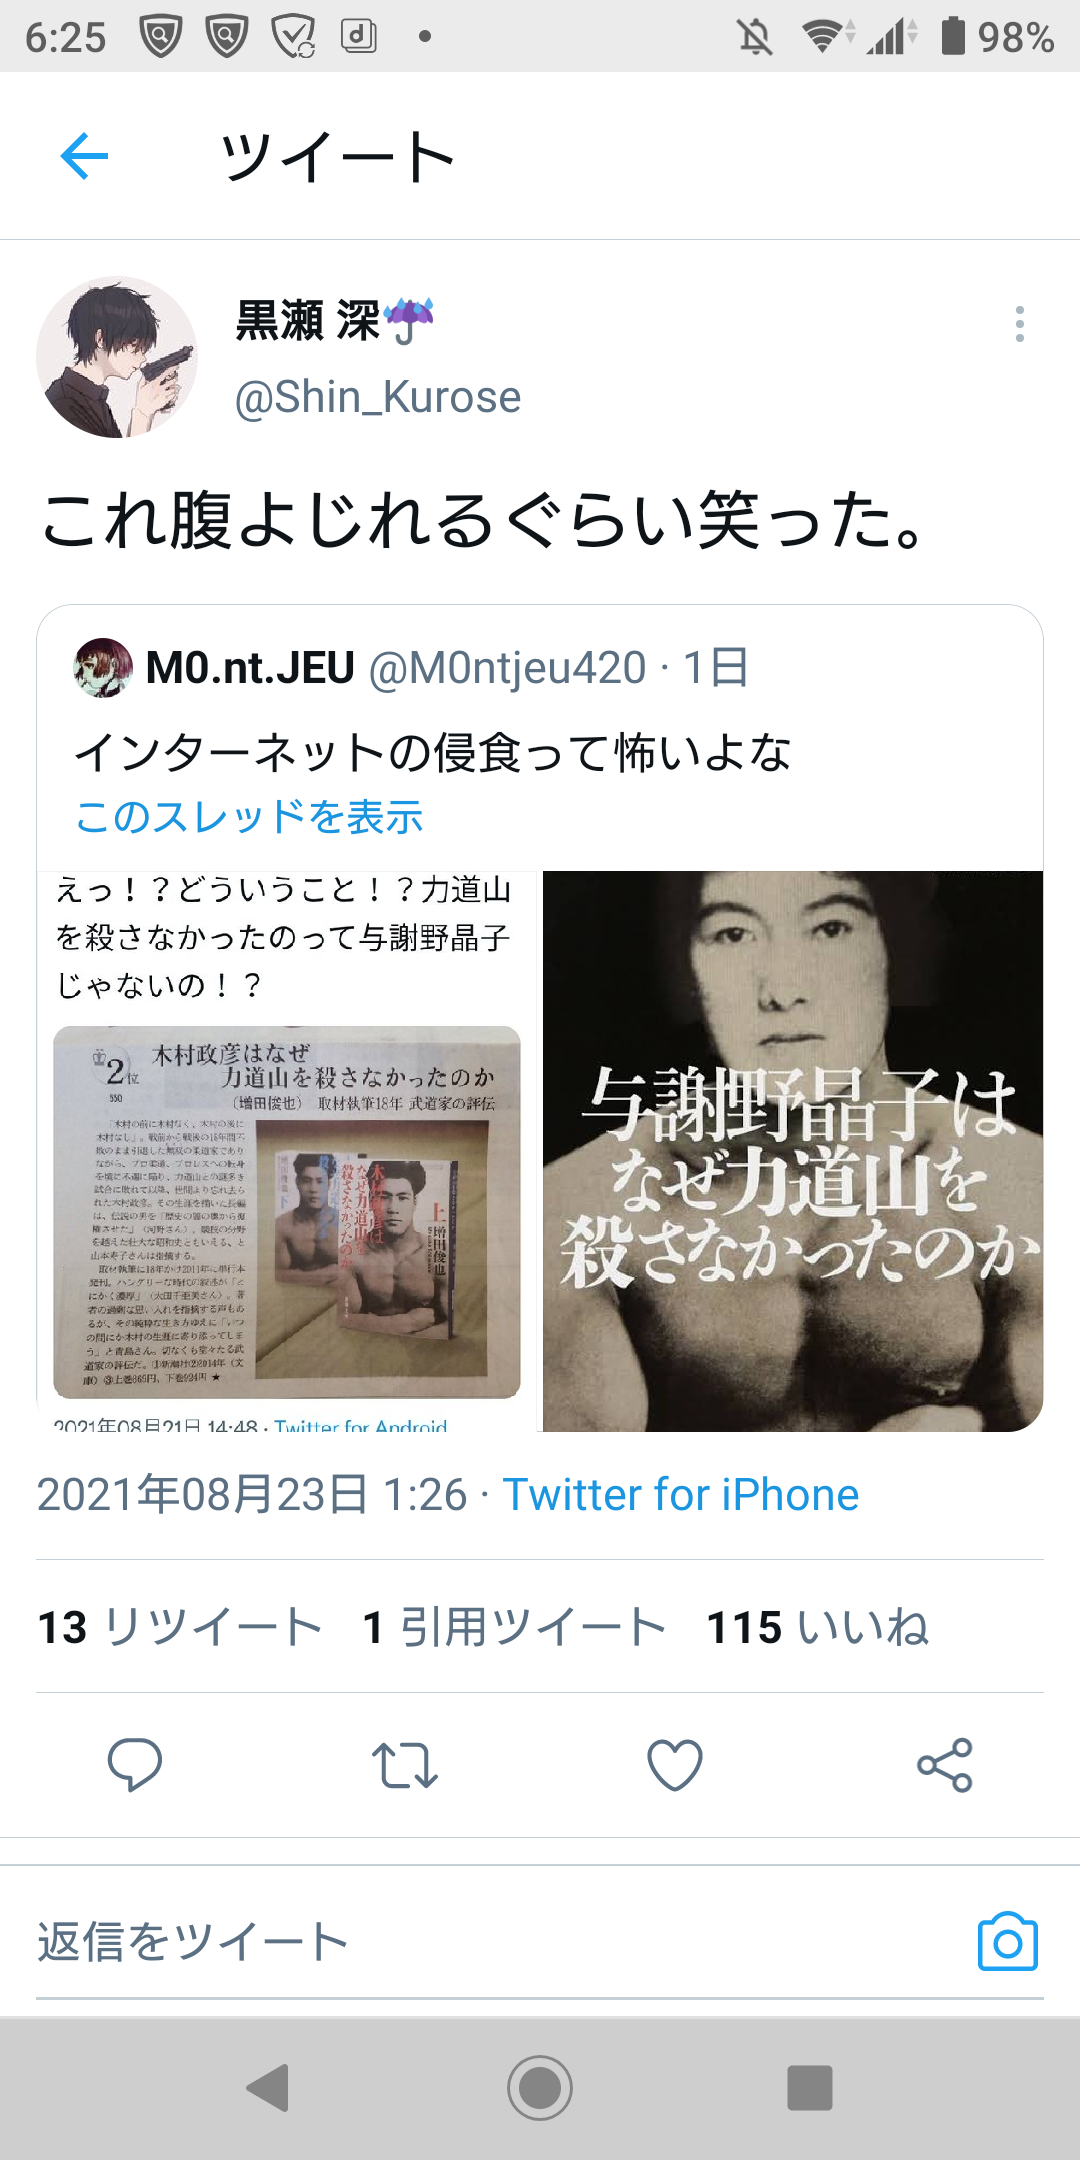Image resolution: width=1080 pixels, height=2160 pixels.
Task: Like the tweet with heart icon
Action: coord(675,1765)
